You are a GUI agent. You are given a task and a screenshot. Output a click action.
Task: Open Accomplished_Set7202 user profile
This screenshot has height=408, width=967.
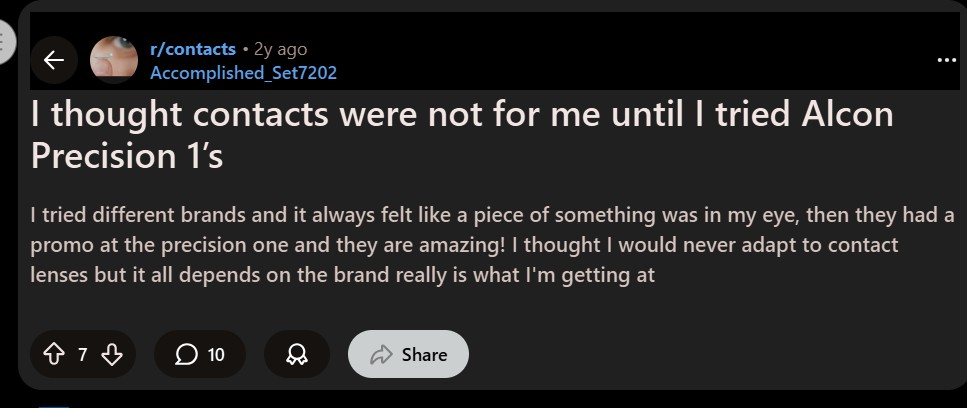point(243,72)
